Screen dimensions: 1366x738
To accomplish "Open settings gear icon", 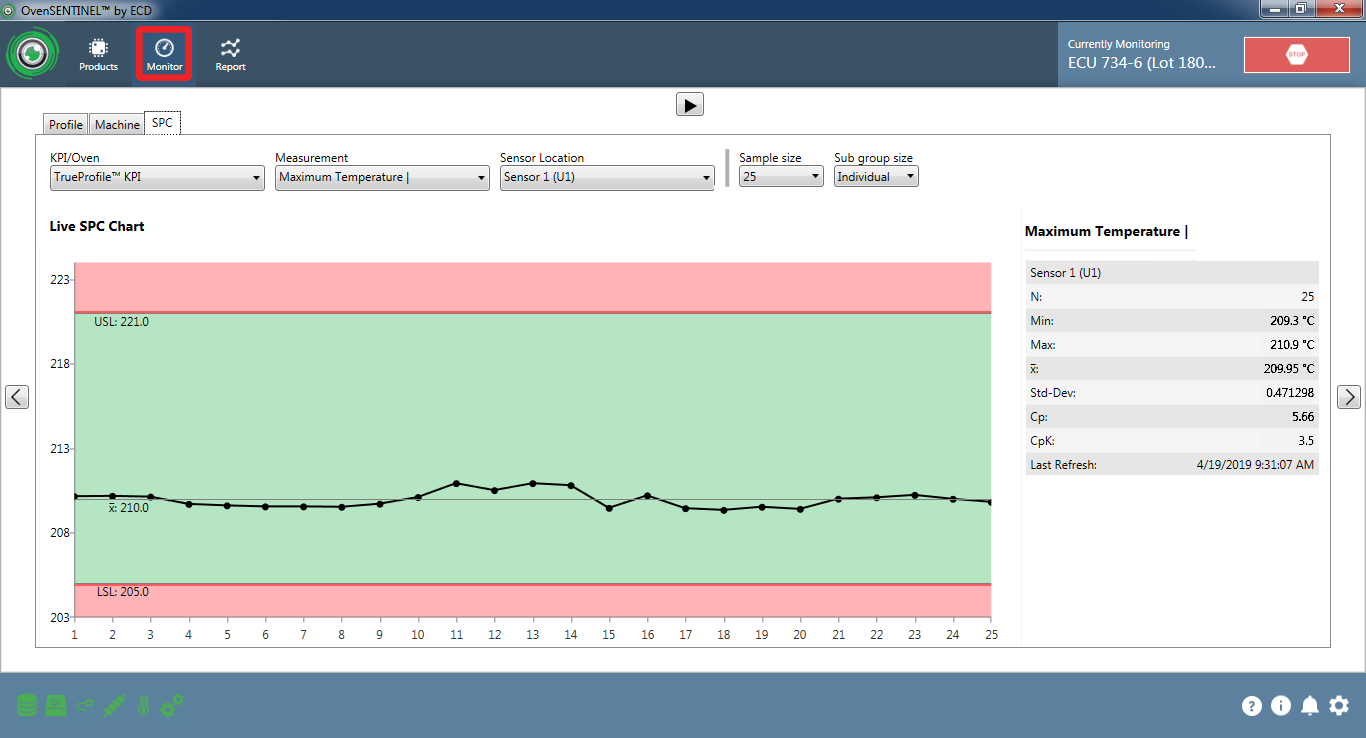I will click(x=1339, y=706).
